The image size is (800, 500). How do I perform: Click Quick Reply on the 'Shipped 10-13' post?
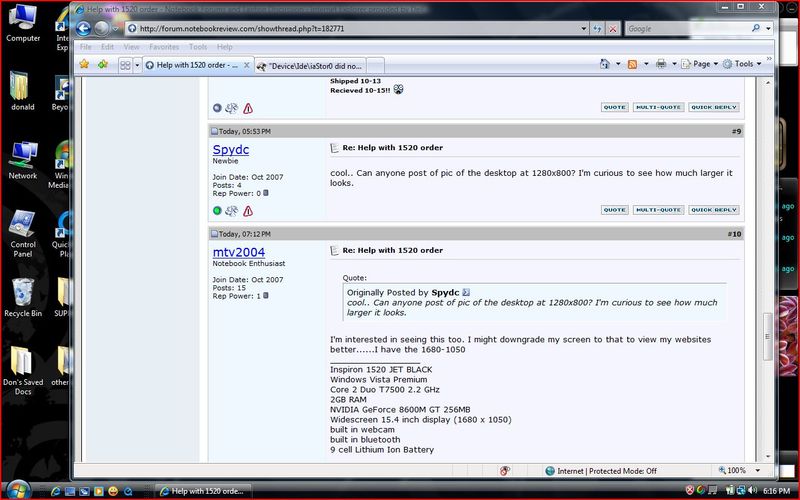(x=714, y=107)
